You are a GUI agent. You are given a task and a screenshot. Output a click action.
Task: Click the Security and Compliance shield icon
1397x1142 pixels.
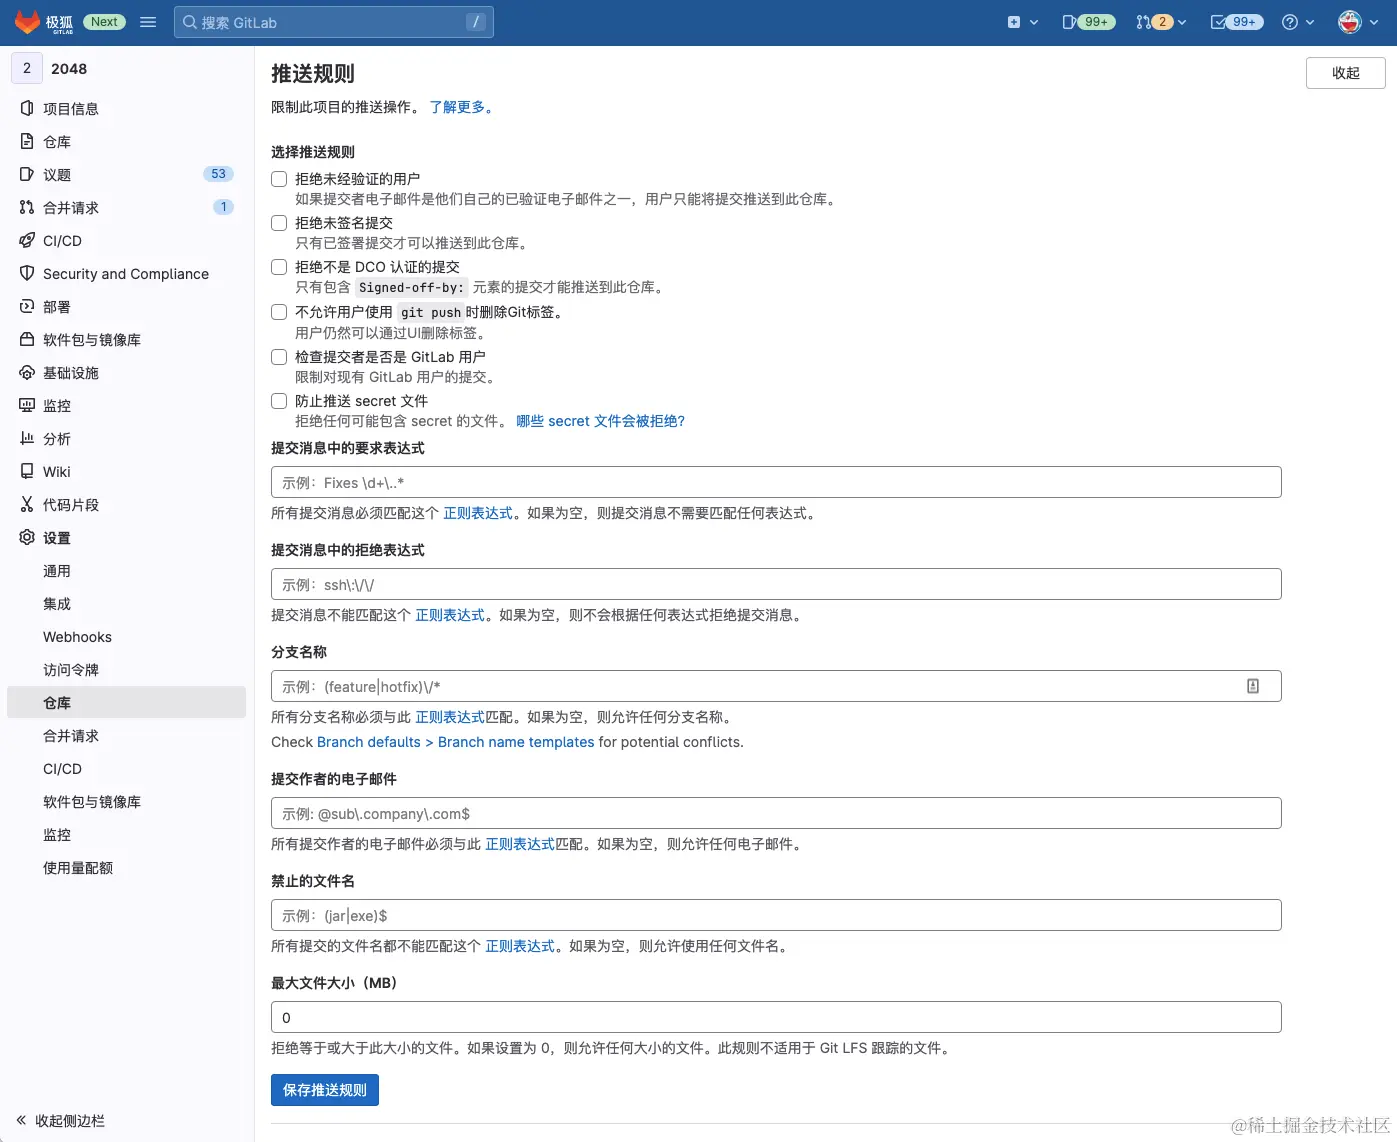tap(27, 273)
